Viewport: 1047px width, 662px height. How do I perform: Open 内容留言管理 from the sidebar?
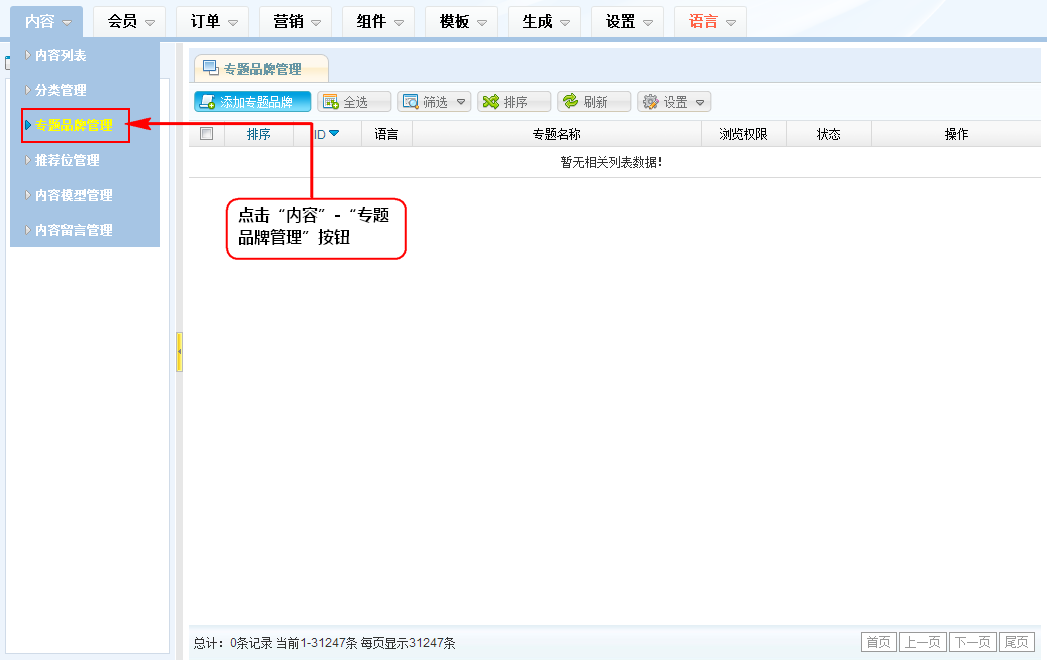(x=73, y=230)
